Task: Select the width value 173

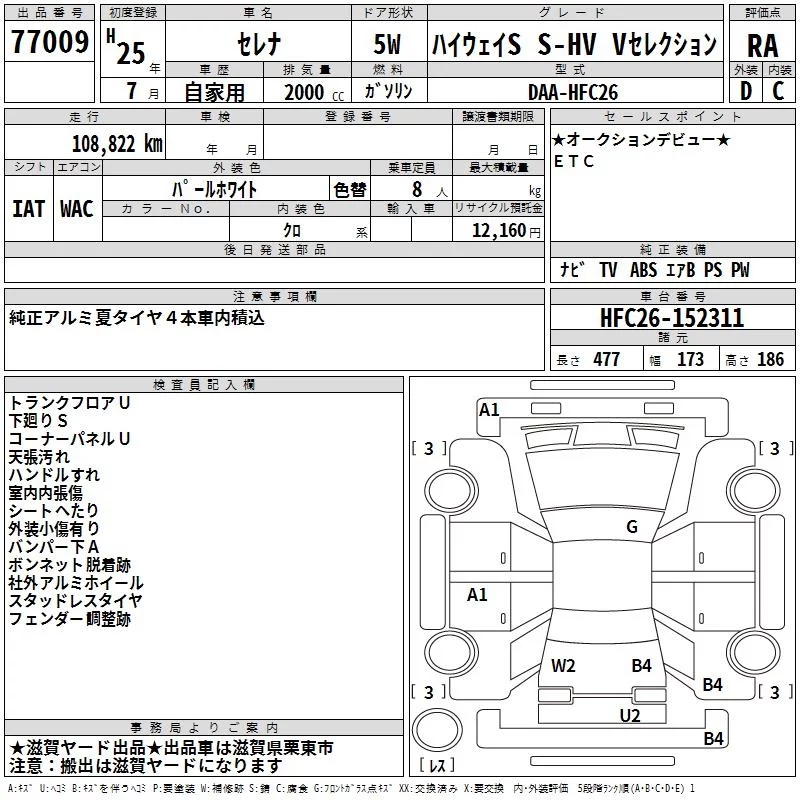Action: 690,360
